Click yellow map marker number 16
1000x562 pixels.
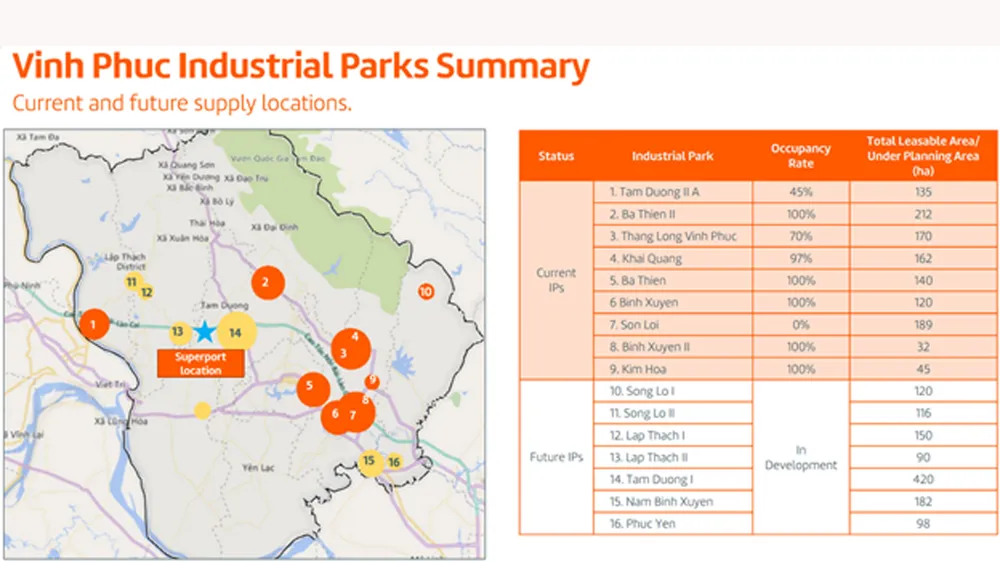pos(394,462)
